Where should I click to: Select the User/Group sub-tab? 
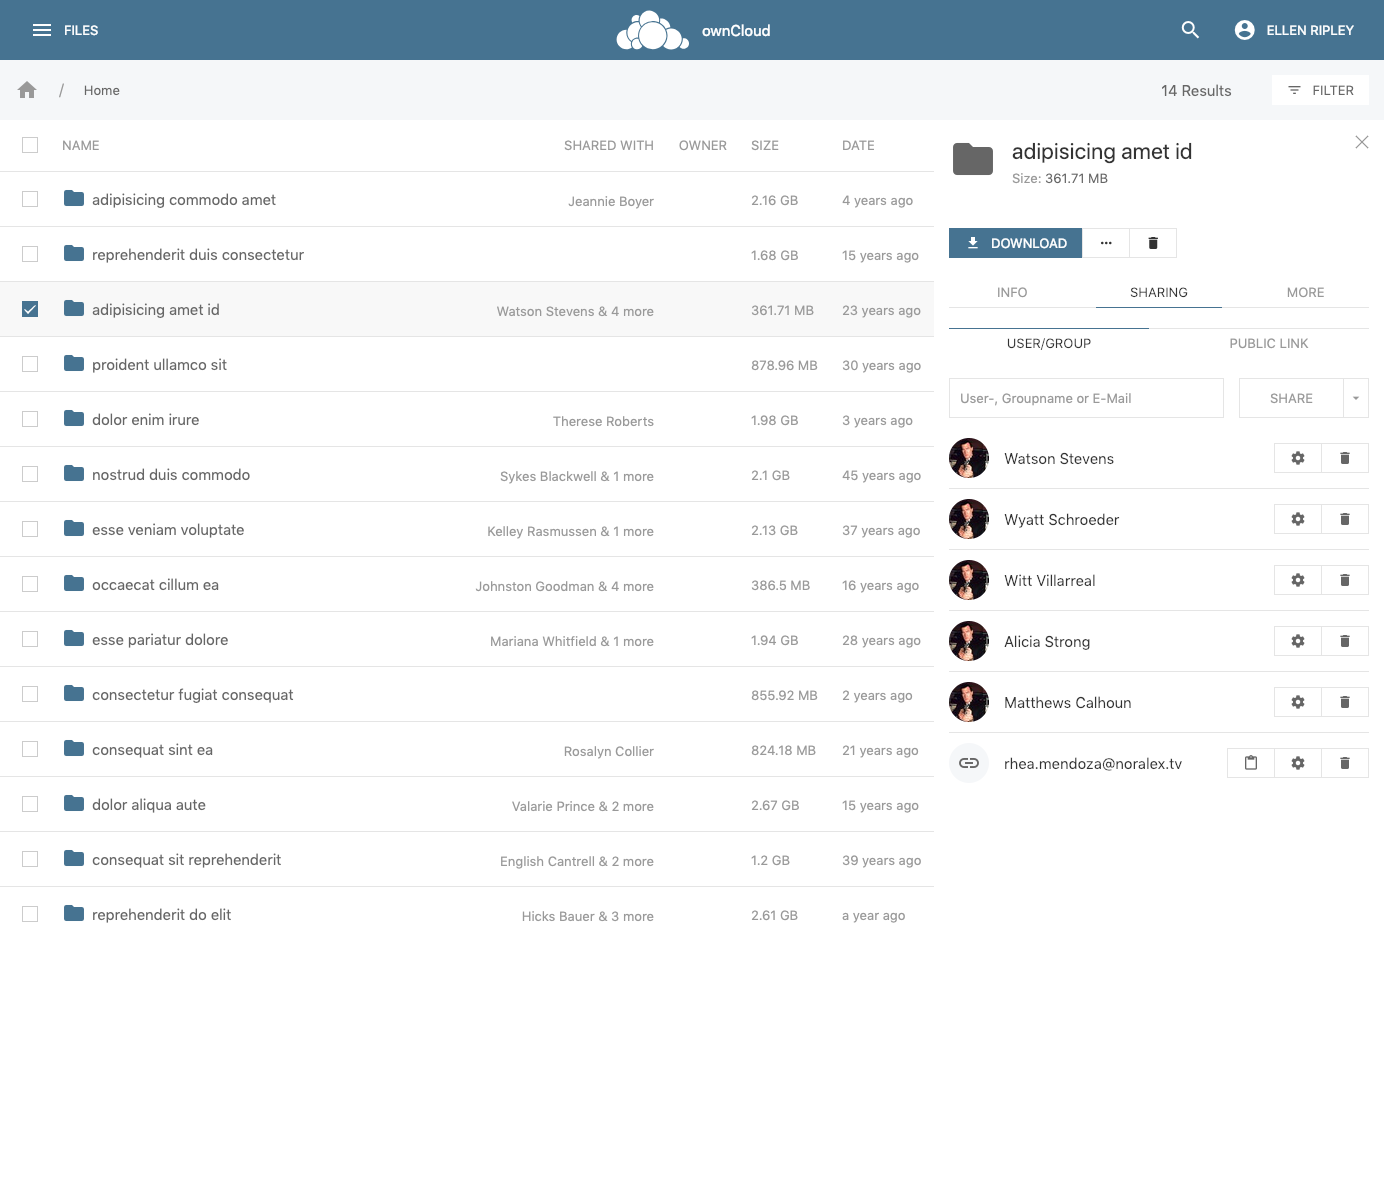(1049, 343)
